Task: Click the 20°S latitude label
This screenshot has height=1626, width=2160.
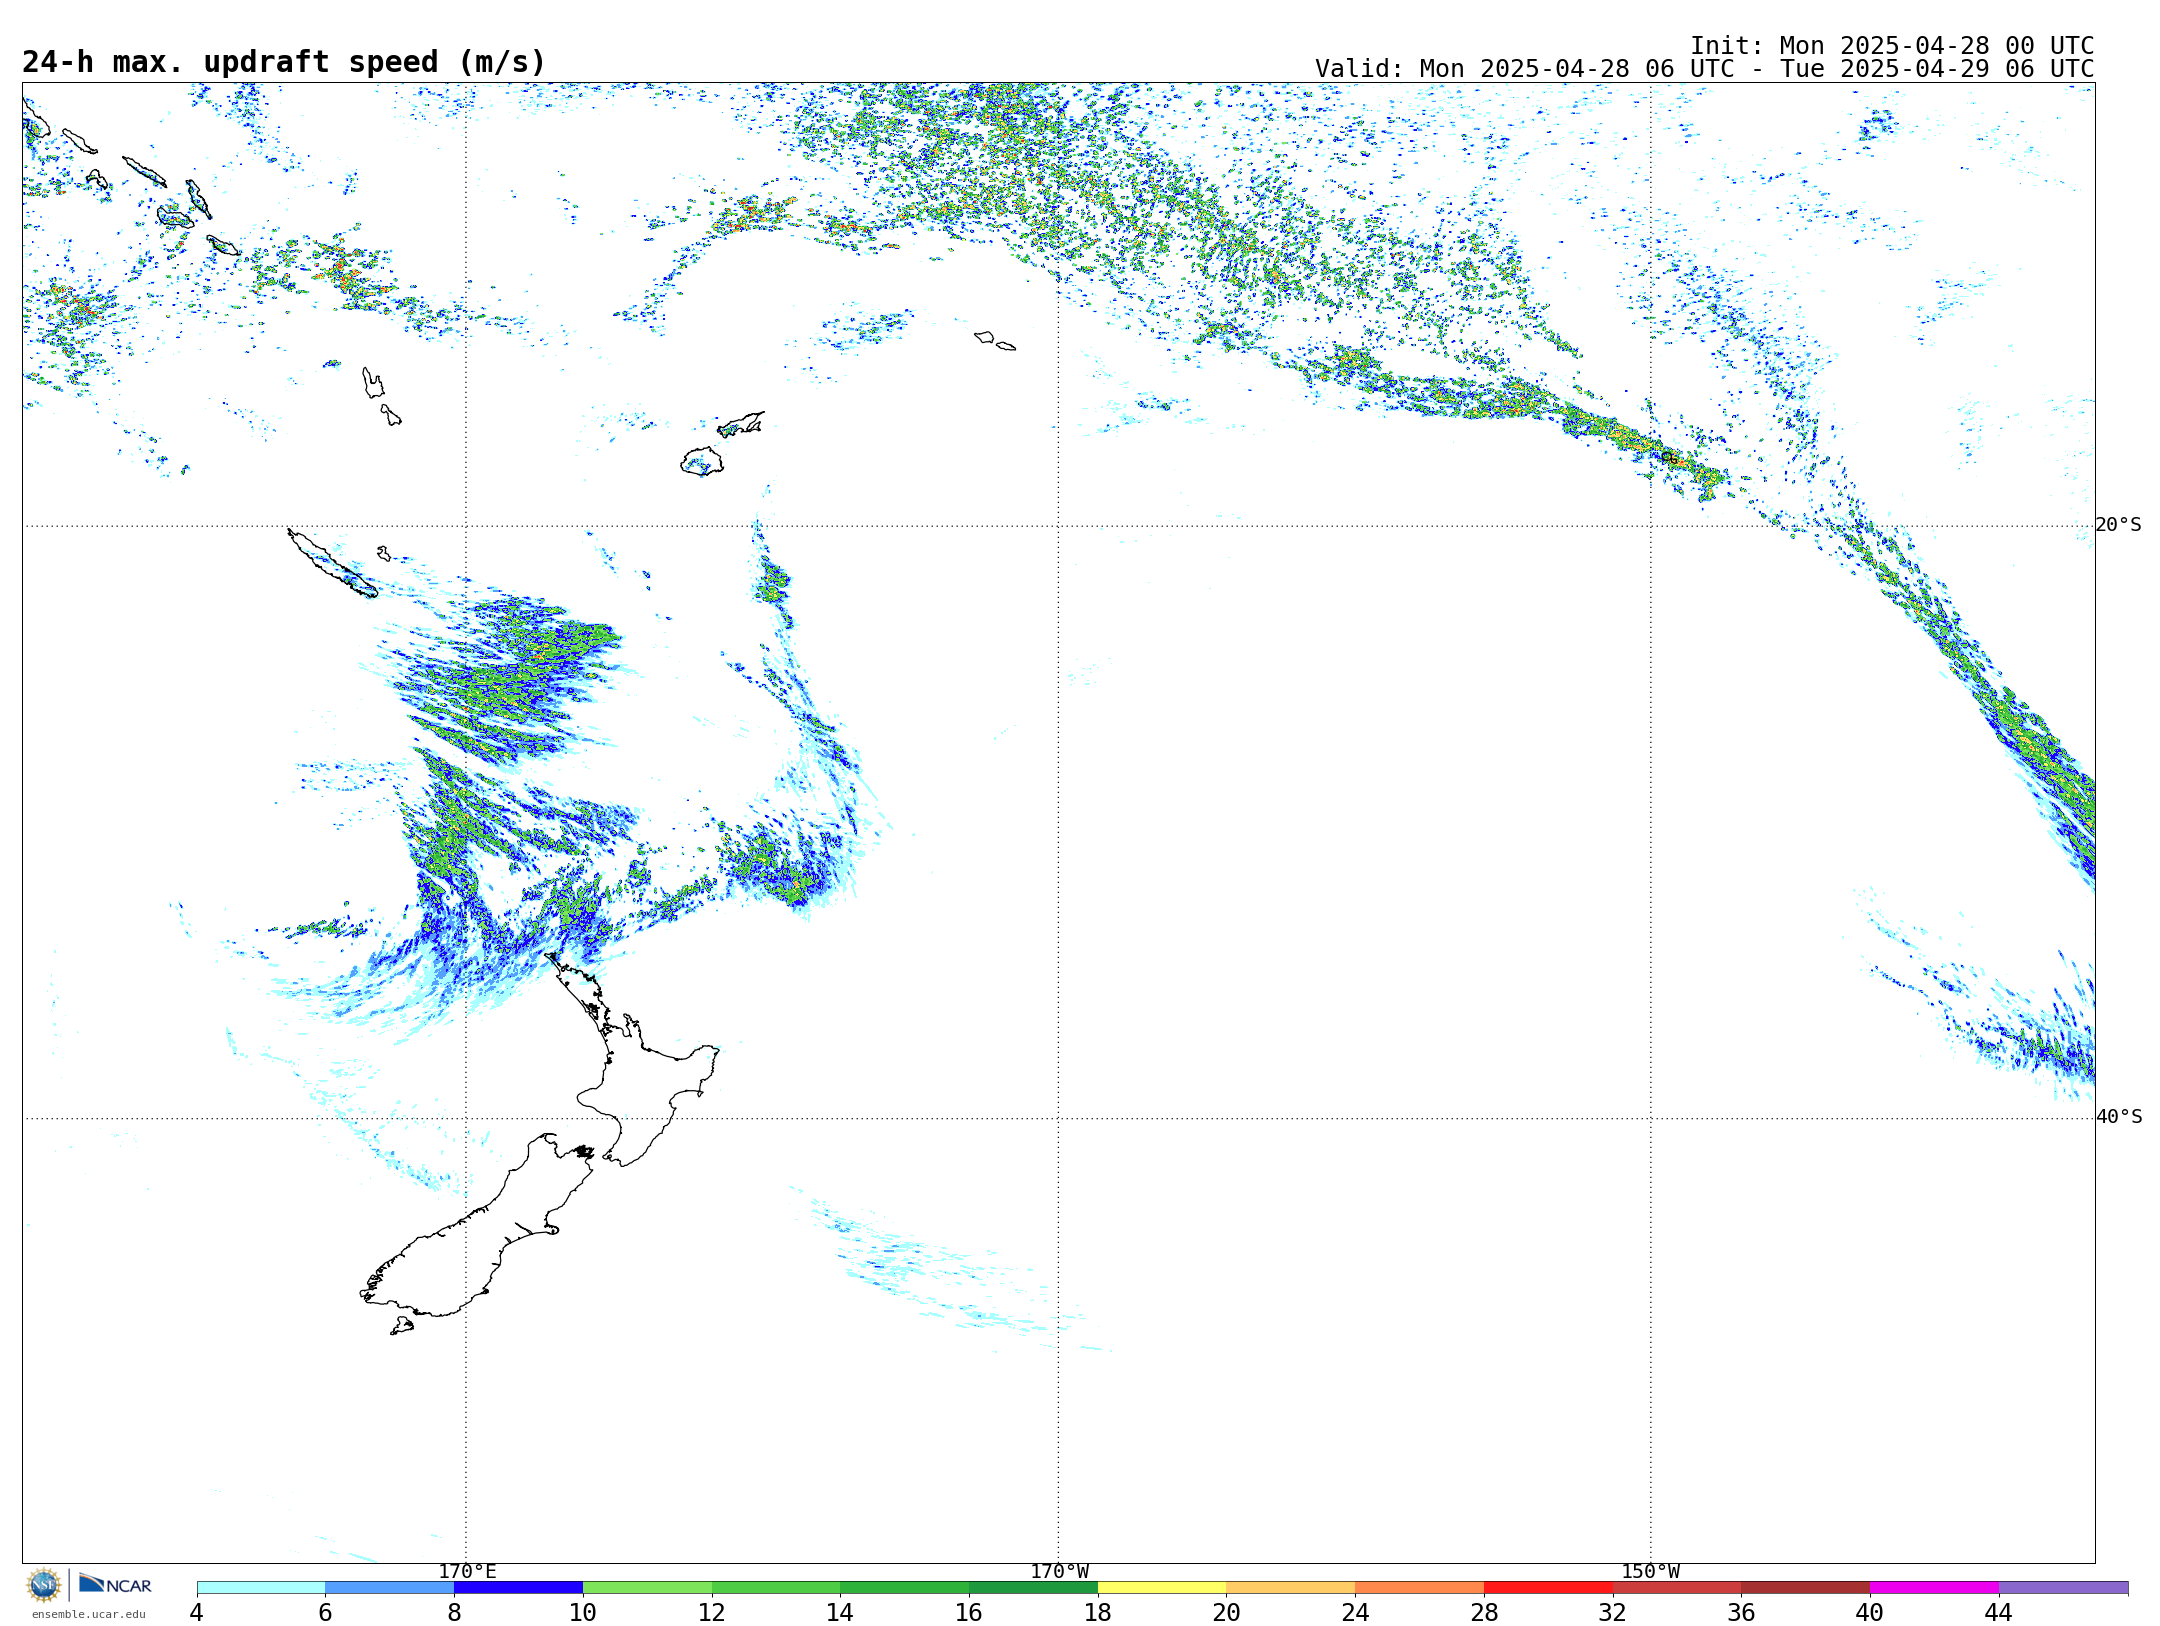Action: [x=2119, y=525]
